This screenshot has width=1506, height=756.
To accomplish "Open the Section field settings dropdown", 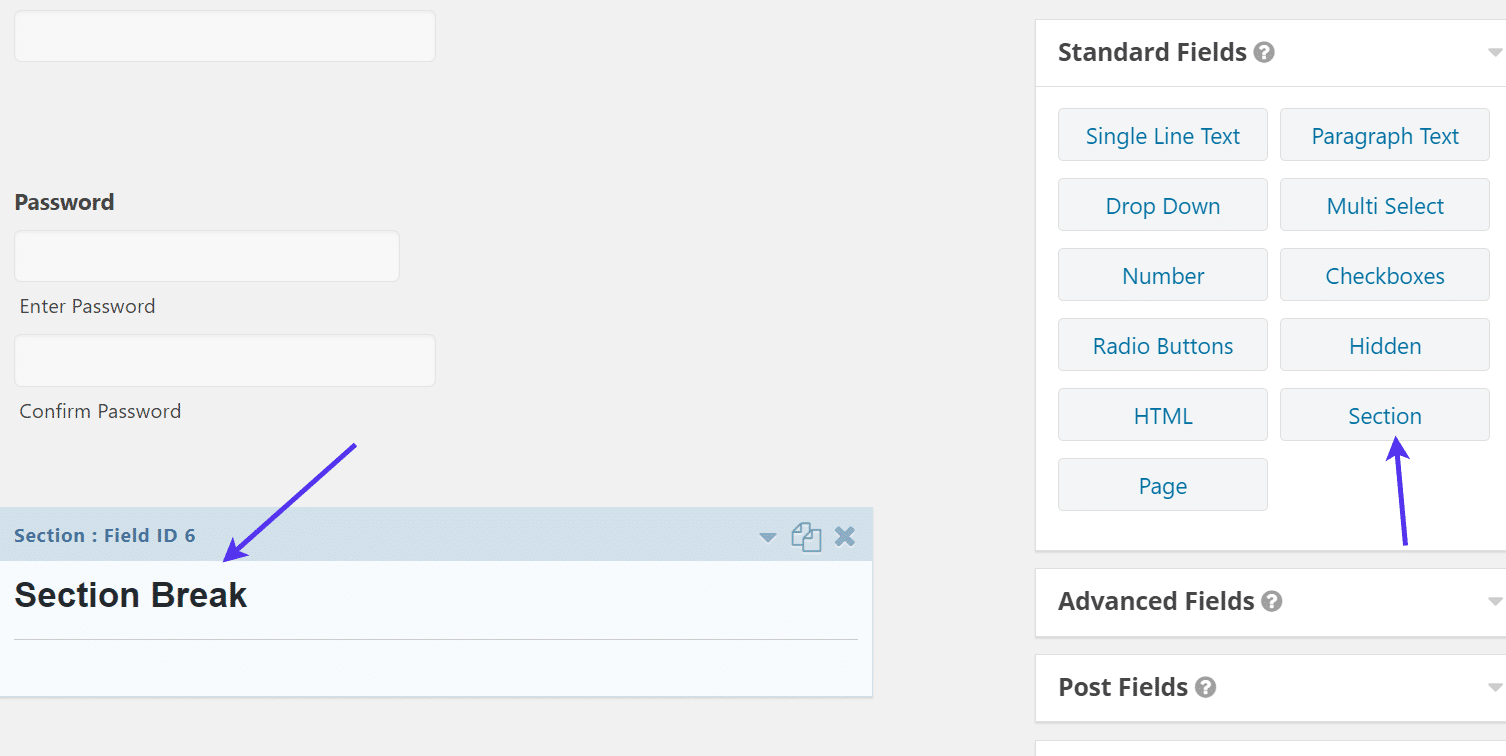I will click(767, 538).
